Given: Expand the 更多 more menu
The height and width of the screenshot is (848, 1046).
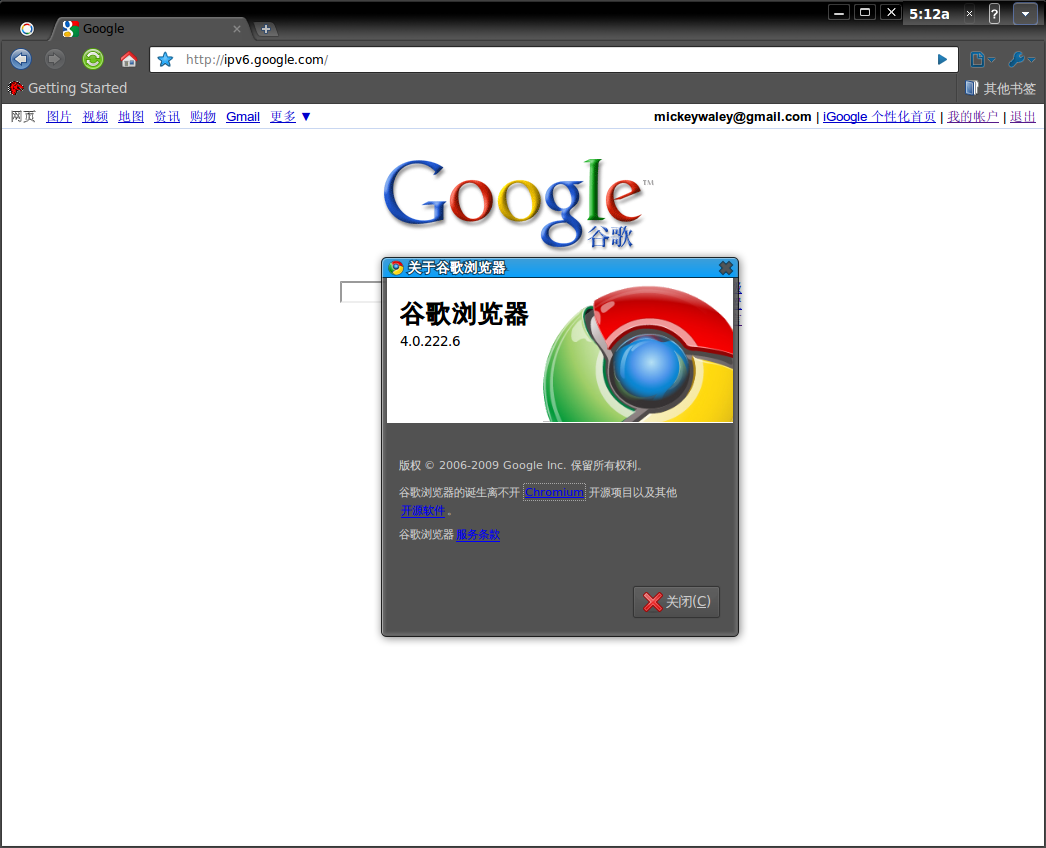Looking at the screenshot, I should [290, 117].
